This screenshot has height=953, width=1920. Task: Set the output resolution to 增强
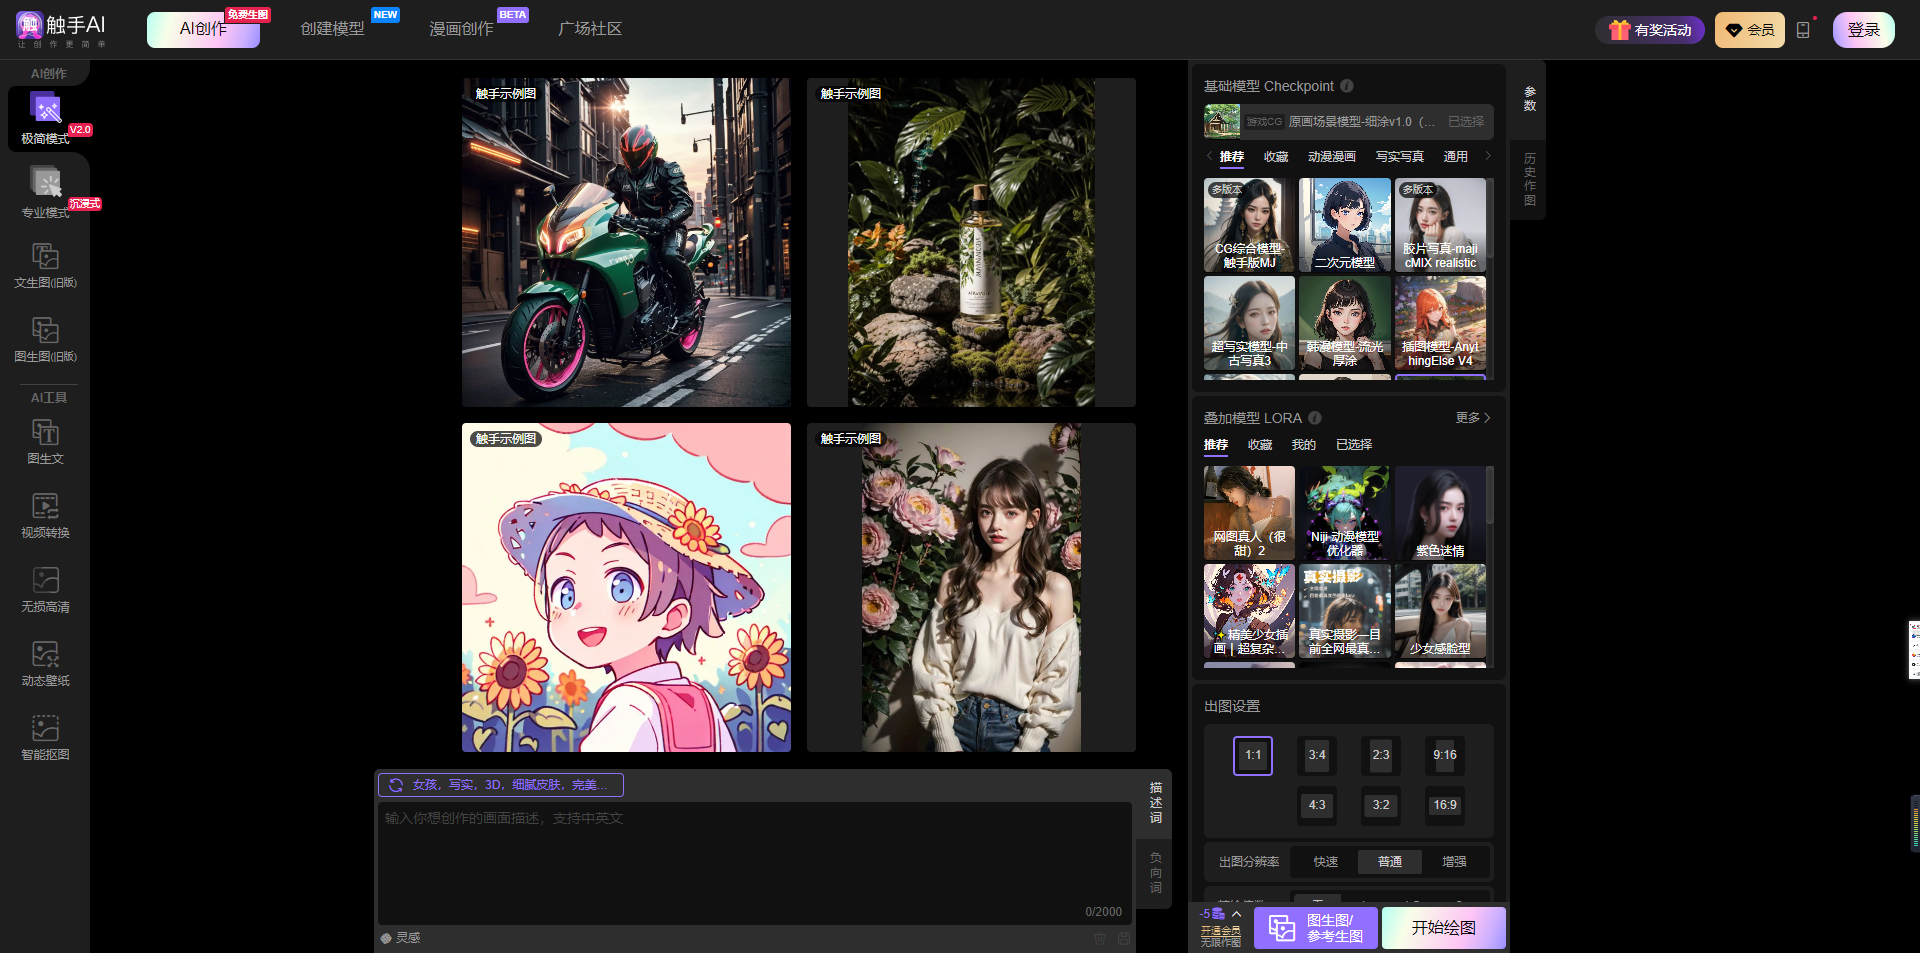(1453, 861)
